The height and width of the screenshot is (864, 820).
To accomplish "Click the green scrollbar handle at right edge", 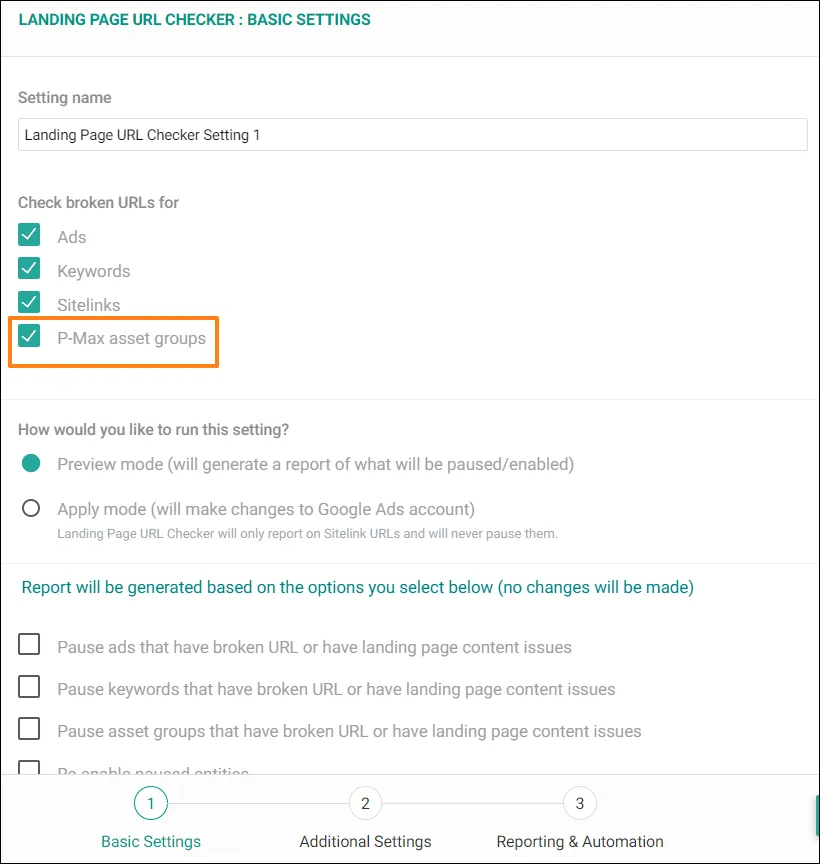I will (817, 816).
